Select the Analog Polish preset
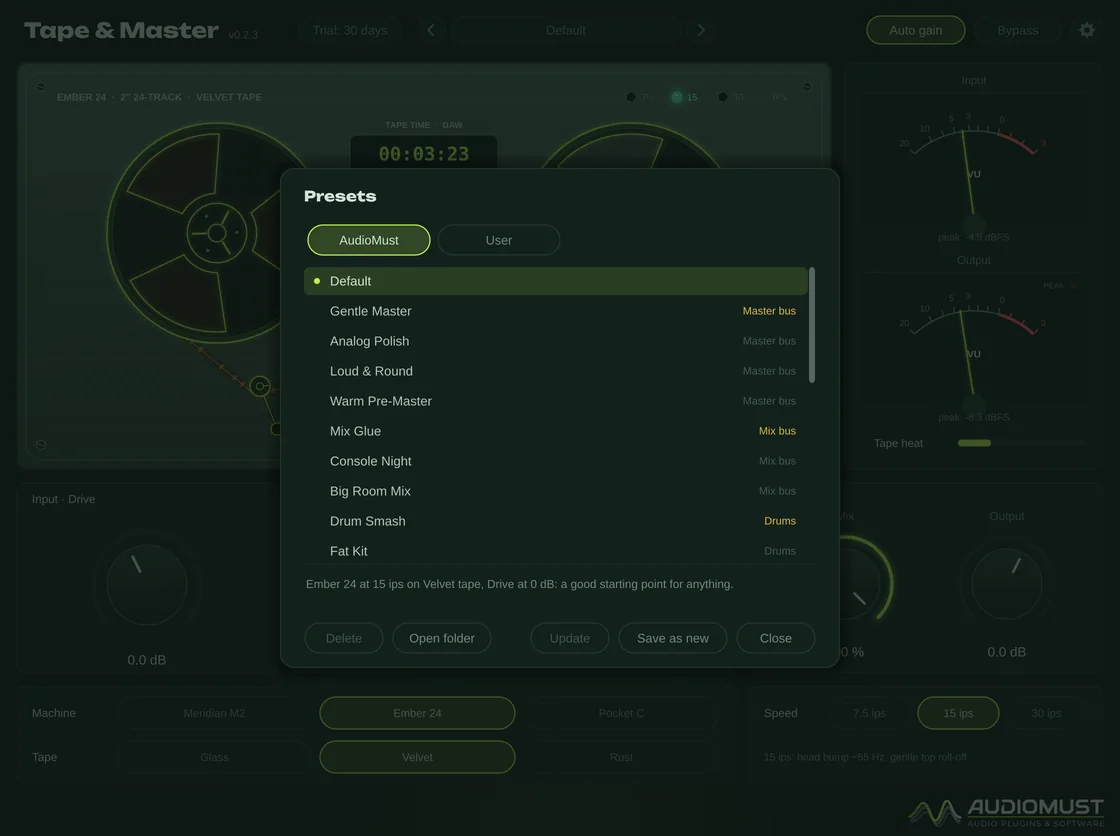This screenshot has width=1120, height=836. click(556, 341)
